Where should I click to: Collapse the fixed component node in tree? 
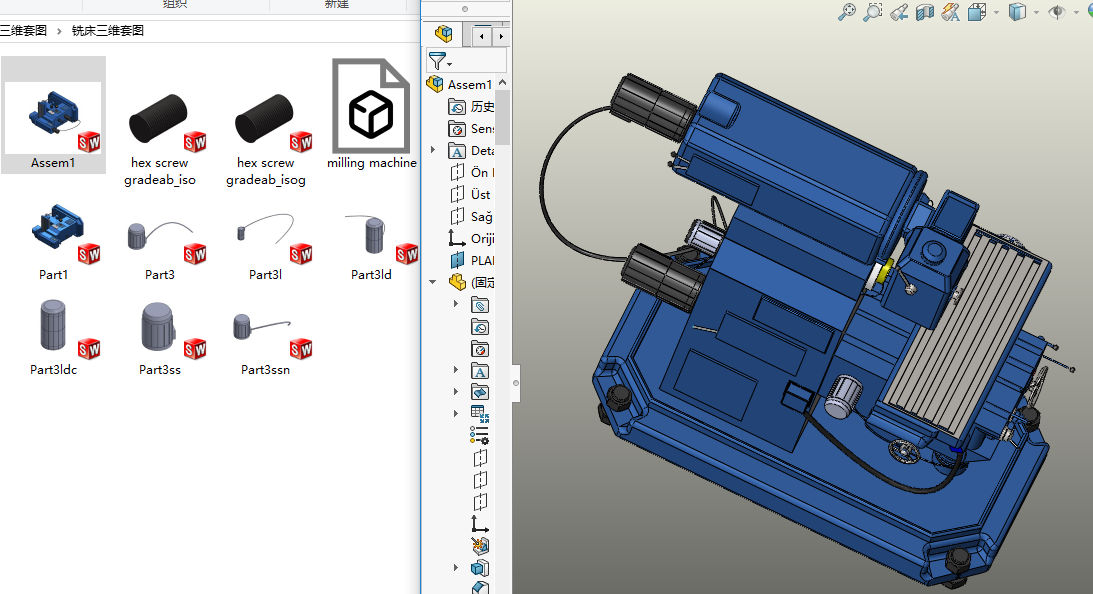click(x=433, y=282)
